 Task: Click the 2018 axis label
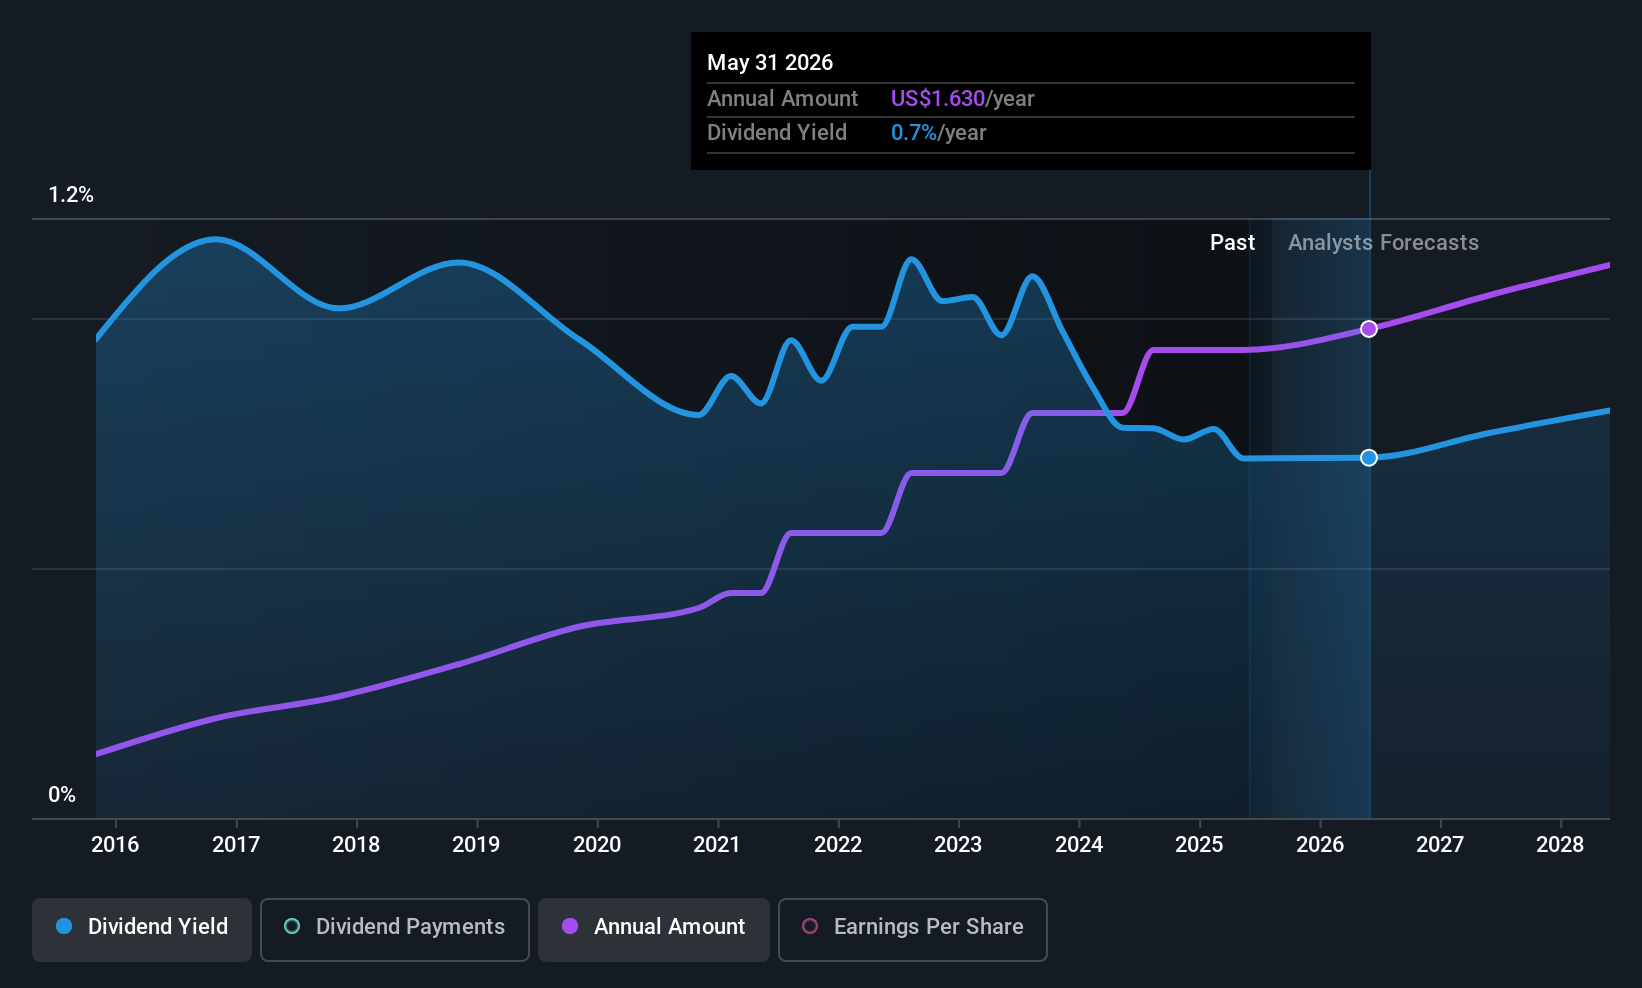[356, 844]
